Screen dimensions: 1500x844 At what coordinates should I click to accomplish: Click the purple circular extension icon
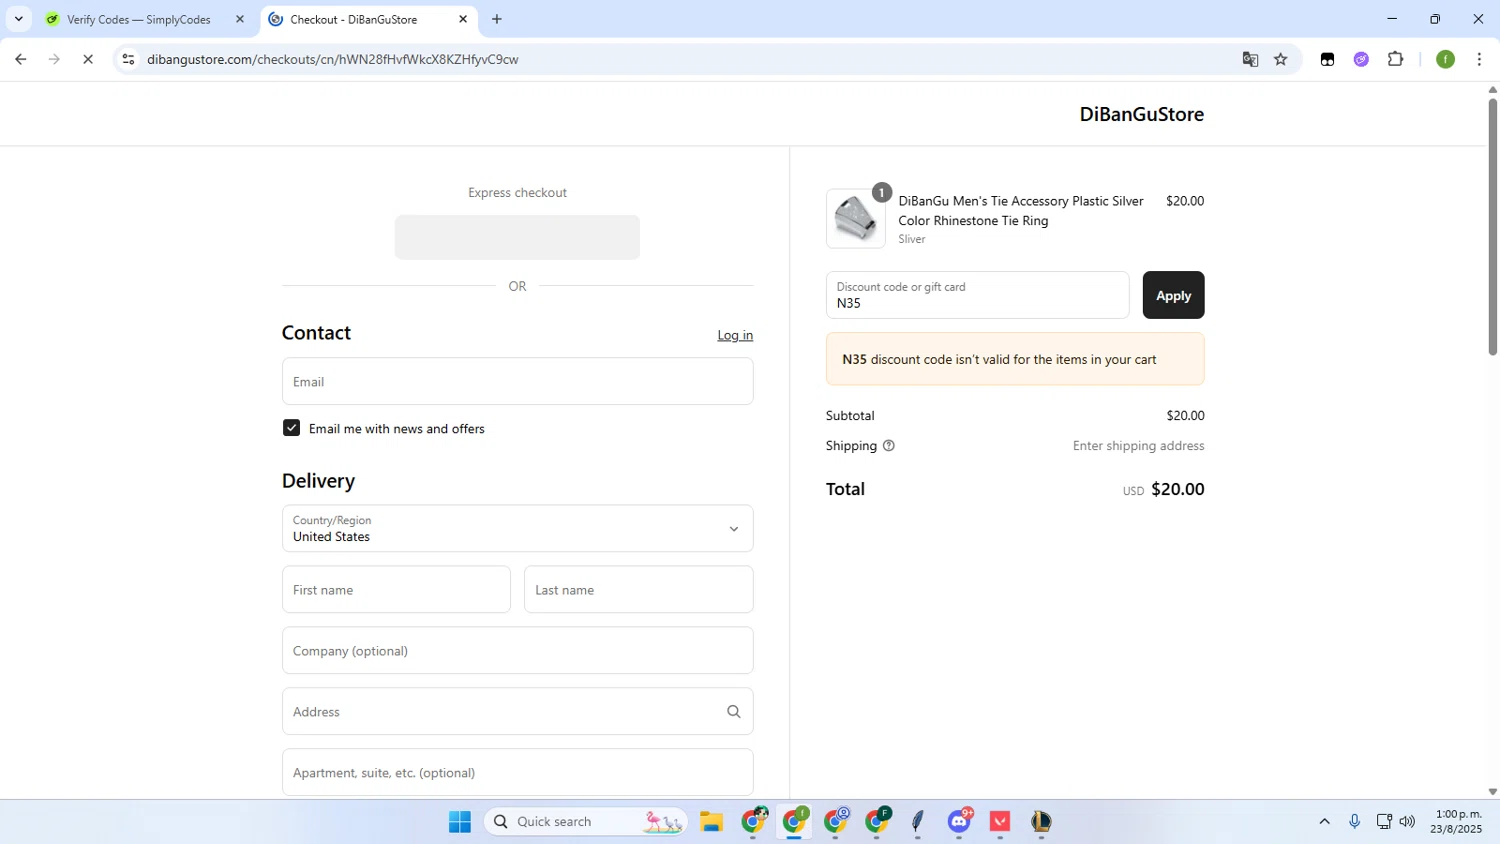1361,59
